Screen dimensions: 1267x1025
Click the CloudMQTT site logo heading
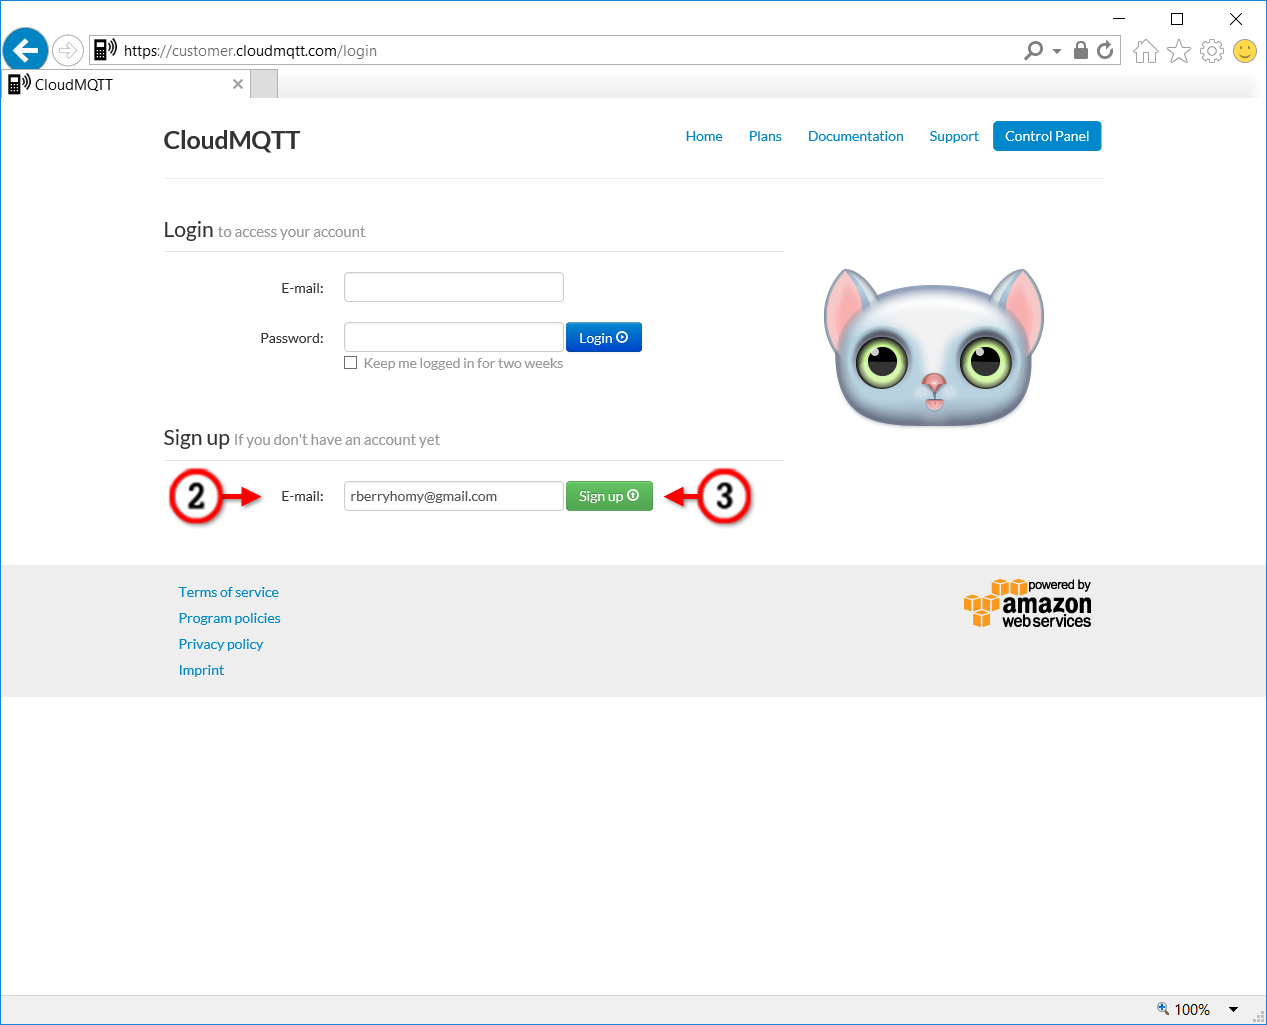(x=232, y=140)
